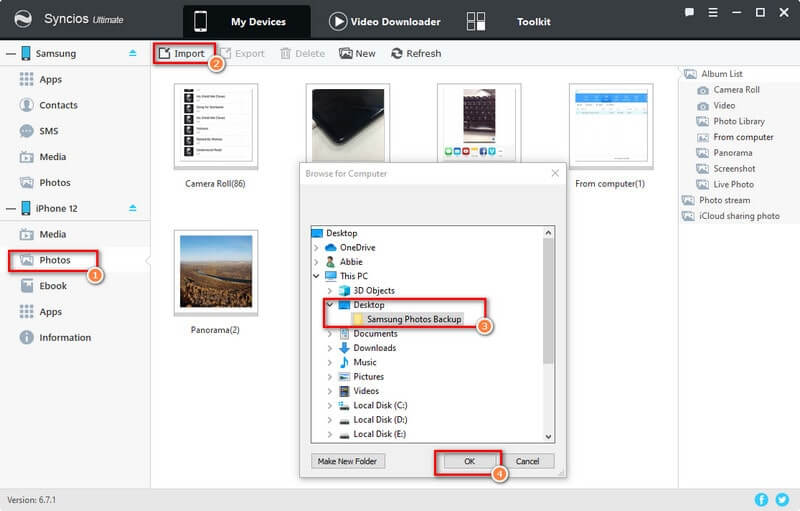
Task: Open the Camera Roll(86) album thumbnail
Action: point(216,126)
